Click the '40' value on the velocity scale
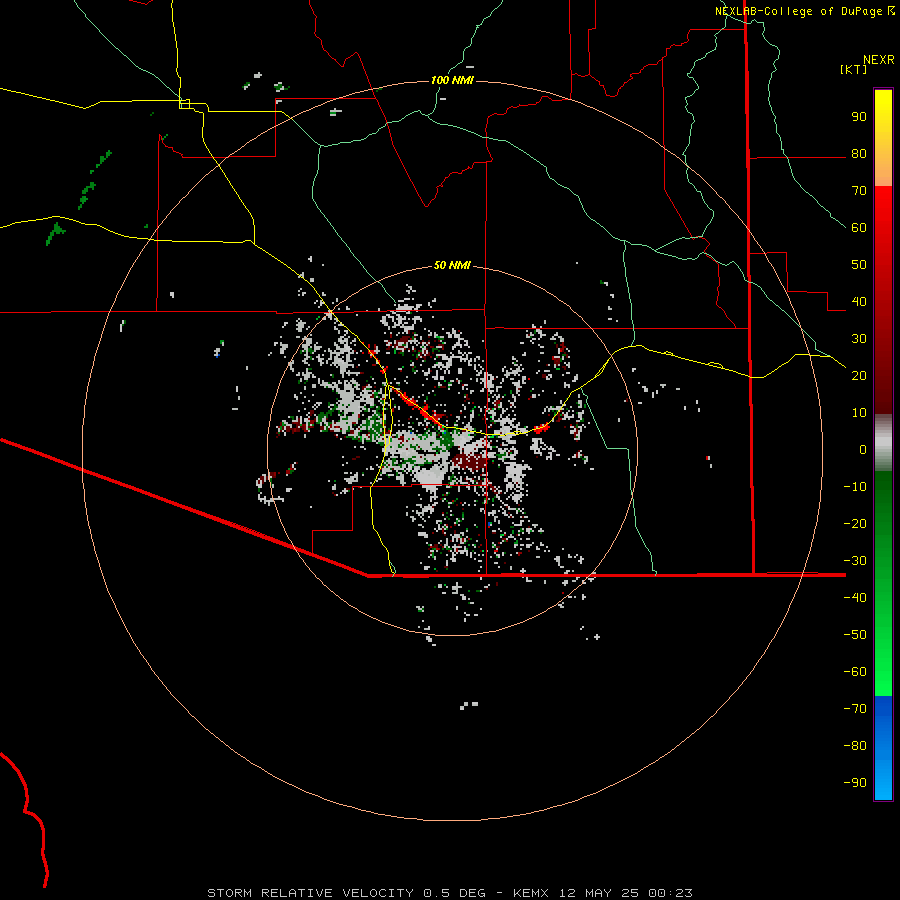 [x=859, y=302]
